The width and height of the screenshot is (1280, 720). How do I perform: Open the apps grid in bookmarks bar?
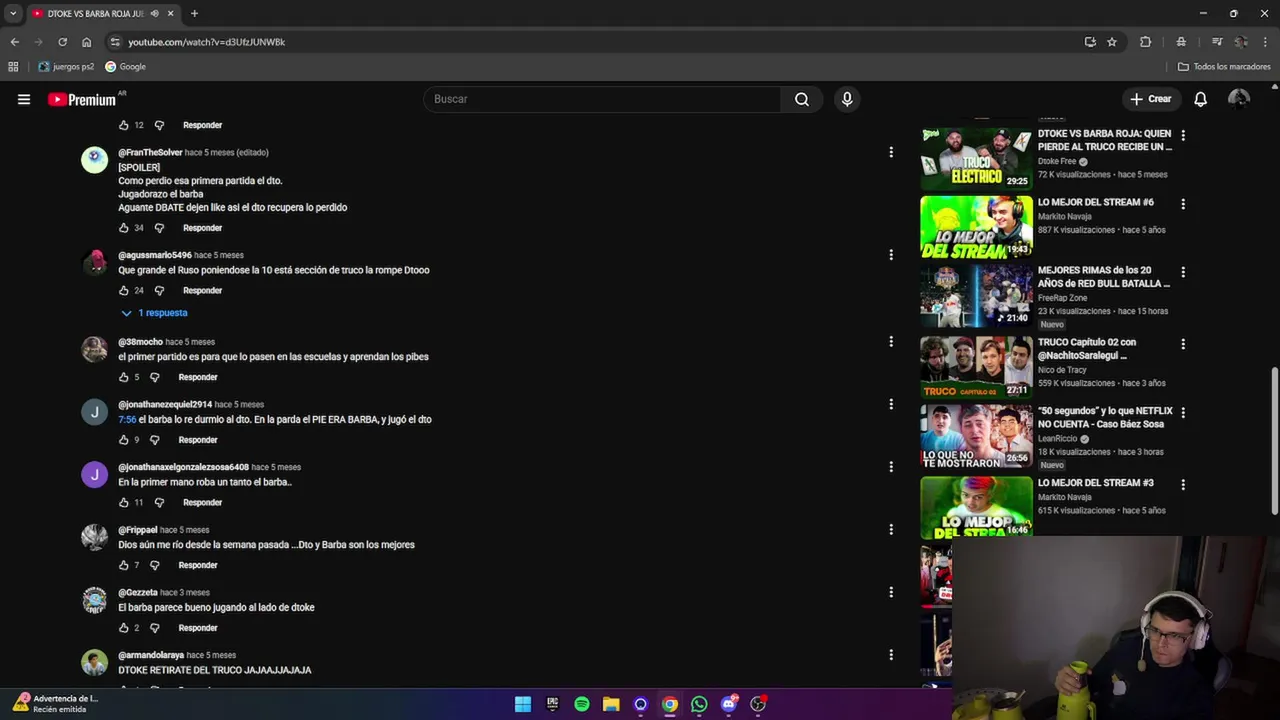click(x=13, y=67)
